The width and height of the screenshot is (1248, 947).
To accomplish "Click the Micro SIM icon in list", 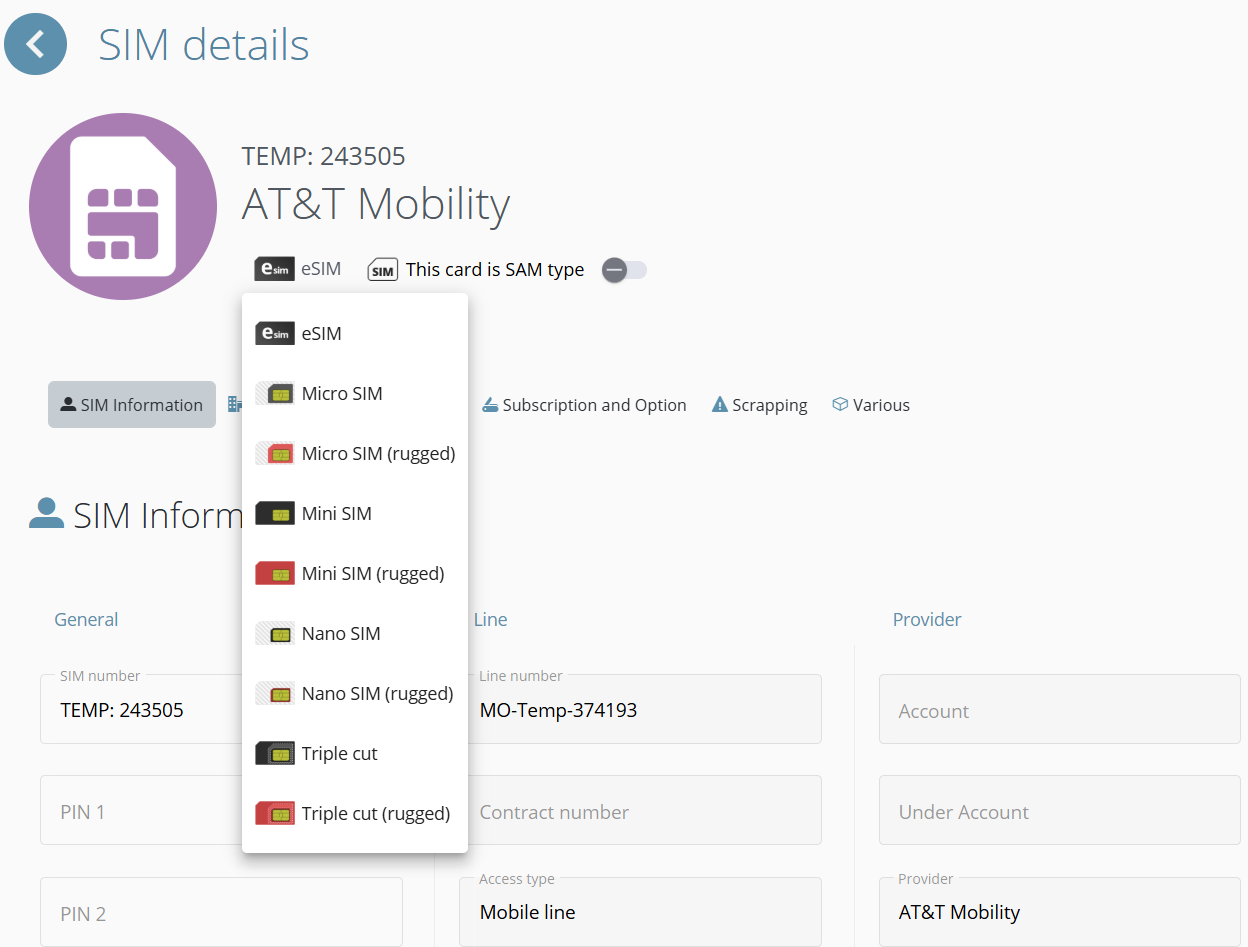I will pyautogui.click(x=274, y=394).
